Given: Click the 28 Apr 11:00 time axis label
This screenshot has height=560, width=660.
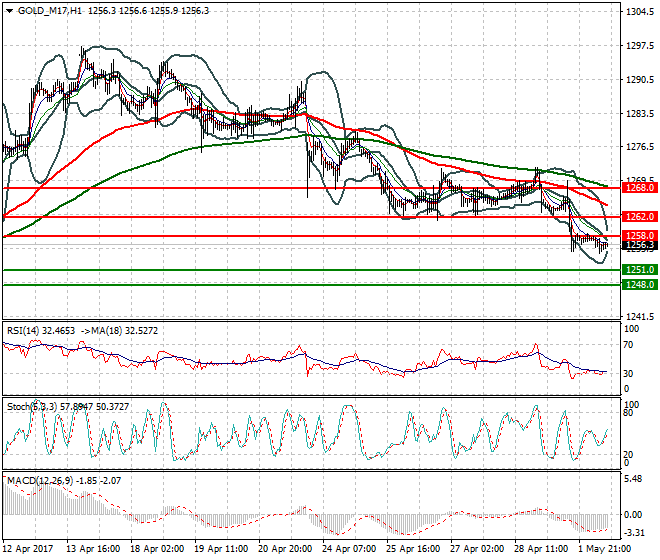Looking at the screenshot, I should pos(541,549).
